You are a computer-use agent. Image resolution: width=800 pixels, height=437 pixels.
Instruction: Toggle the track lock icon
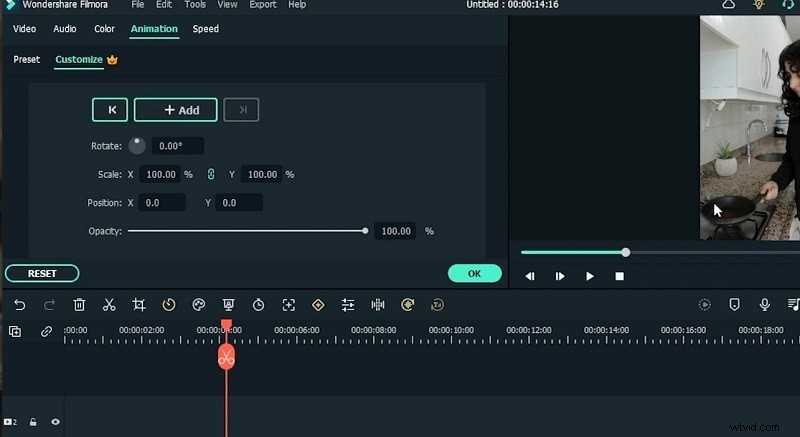coord(33,422)
